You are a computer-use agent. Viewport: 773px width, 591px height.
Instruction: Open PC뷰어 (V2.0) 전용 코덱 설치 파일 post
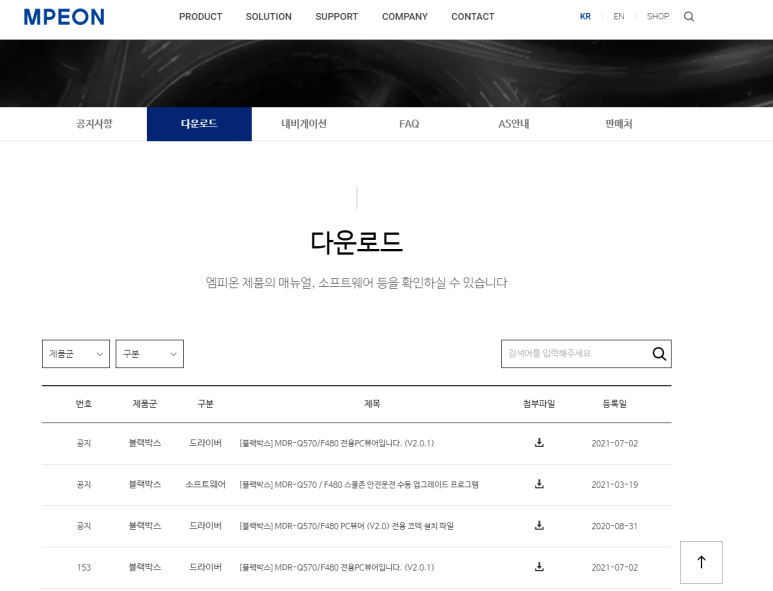(x=347, y=526)
